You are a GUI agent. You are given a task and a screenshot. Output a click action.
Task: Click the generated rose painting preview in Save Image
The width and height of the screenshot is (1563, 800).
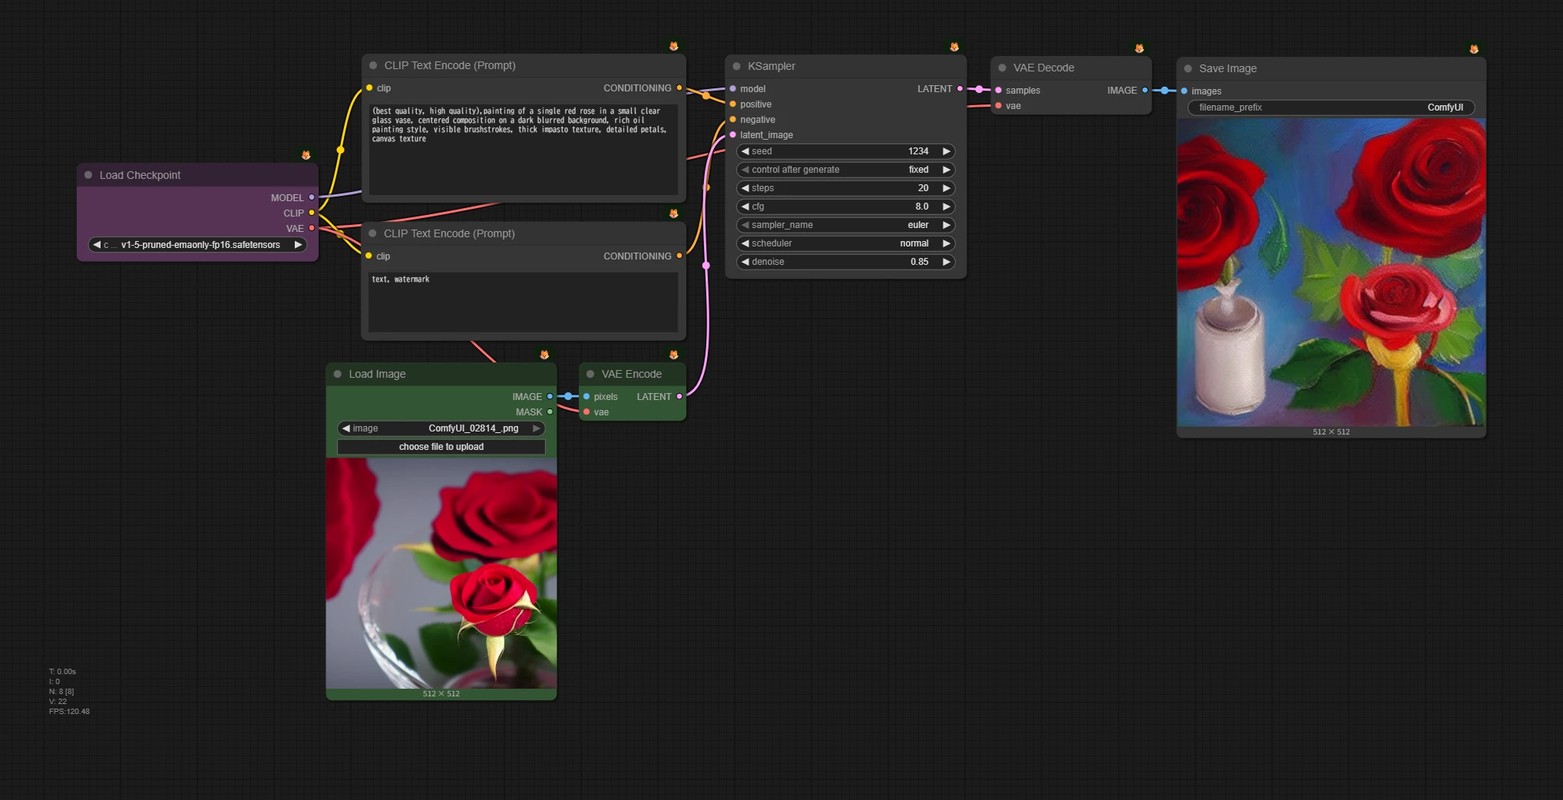(x=1331, y=273)
